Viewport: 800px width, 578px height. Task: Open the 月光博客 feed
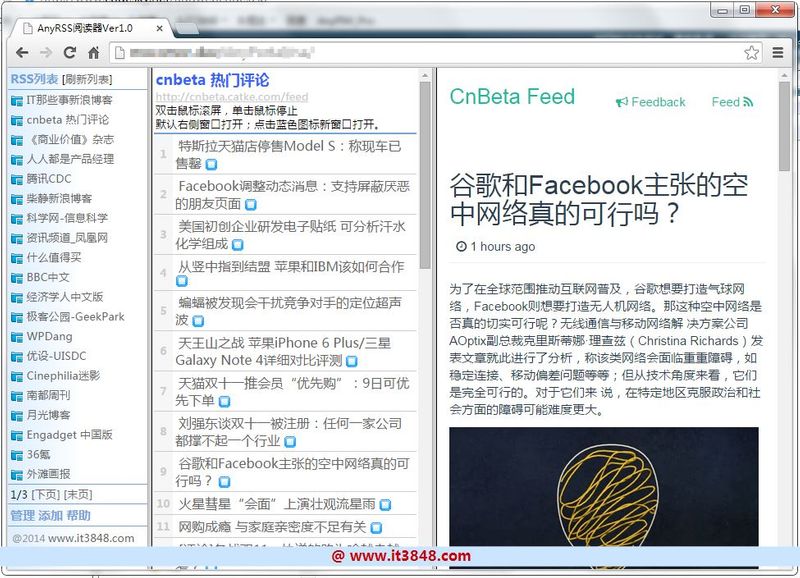(x=48, y=415)
